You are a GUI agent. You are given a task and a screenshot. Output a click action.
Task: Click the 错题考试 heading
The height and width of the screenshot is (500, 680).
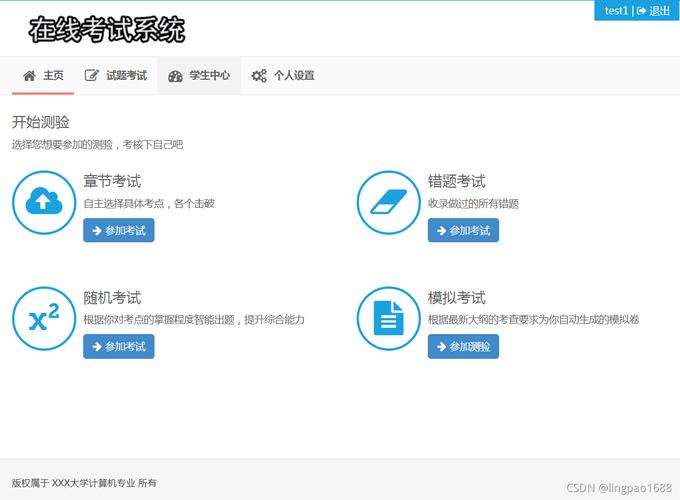coord(457,181)
